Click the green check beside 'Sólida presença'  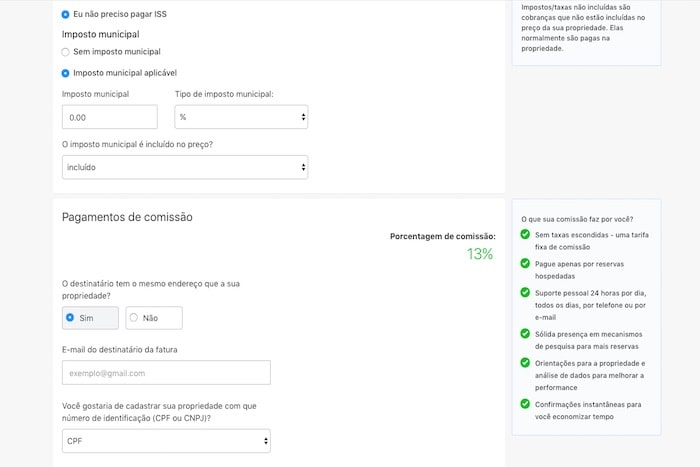525,334
